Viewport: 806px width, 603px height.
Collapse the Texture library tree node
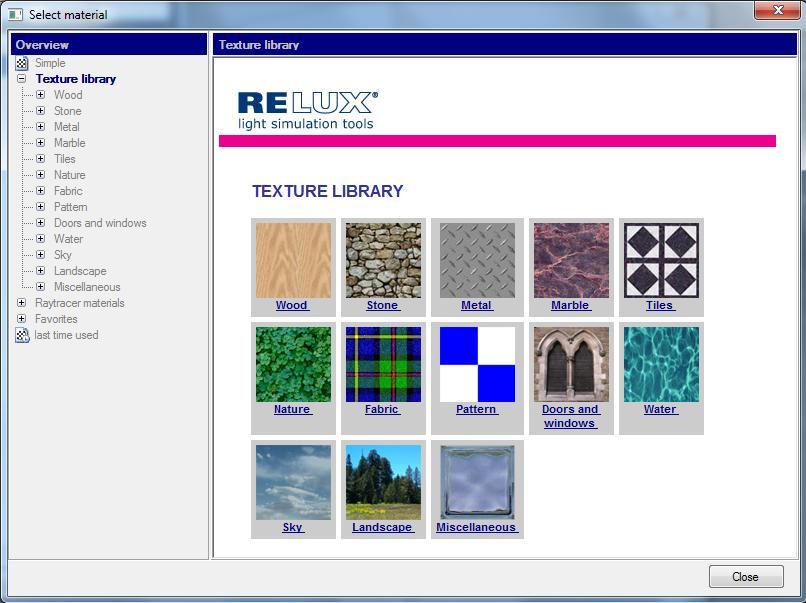pyautogui.click(x=22, y=79)
